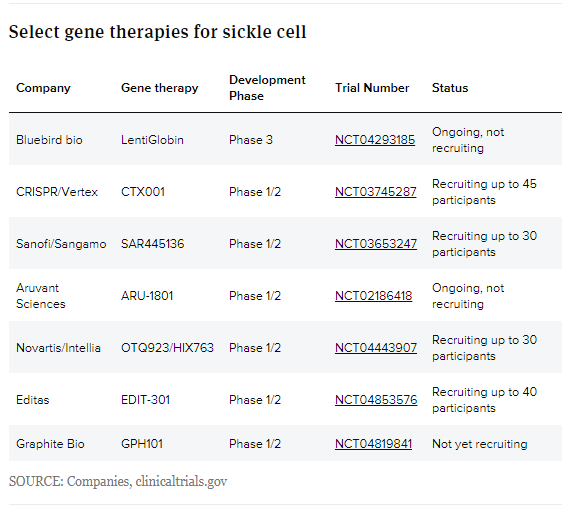Select the Graphite Bio row name
The width and height of the screenshot is (569, 508).
[50, 443]
